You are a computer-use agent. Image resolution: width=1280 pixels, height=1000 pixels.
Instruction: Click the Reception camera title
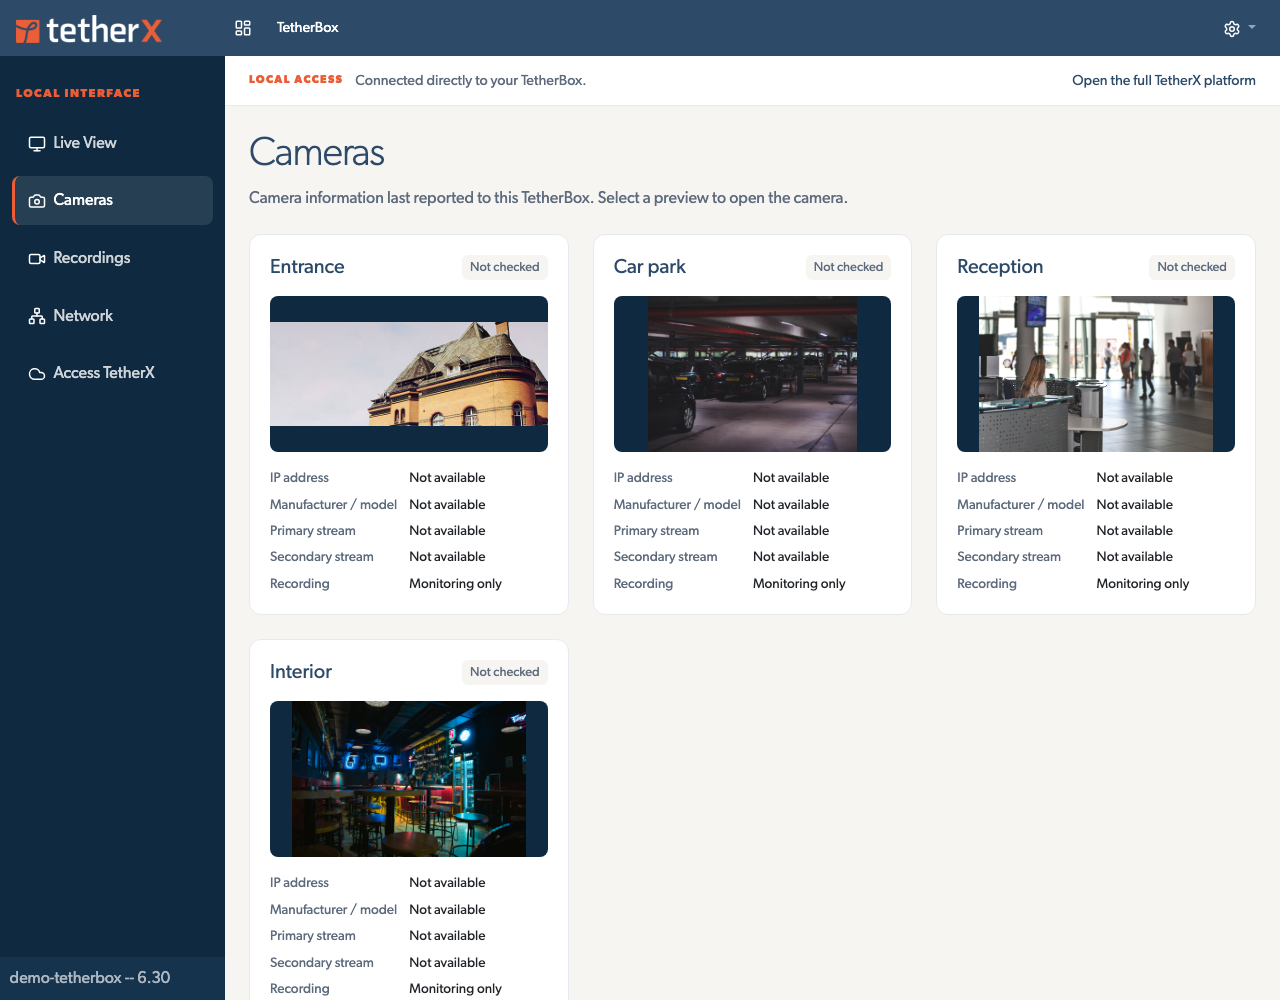1000,267
